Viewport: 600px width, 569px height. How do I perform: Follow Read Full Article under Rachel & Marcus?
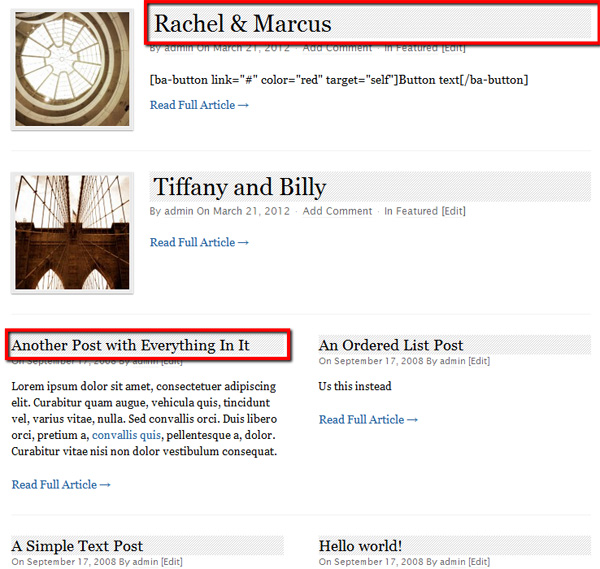point(199,105)
